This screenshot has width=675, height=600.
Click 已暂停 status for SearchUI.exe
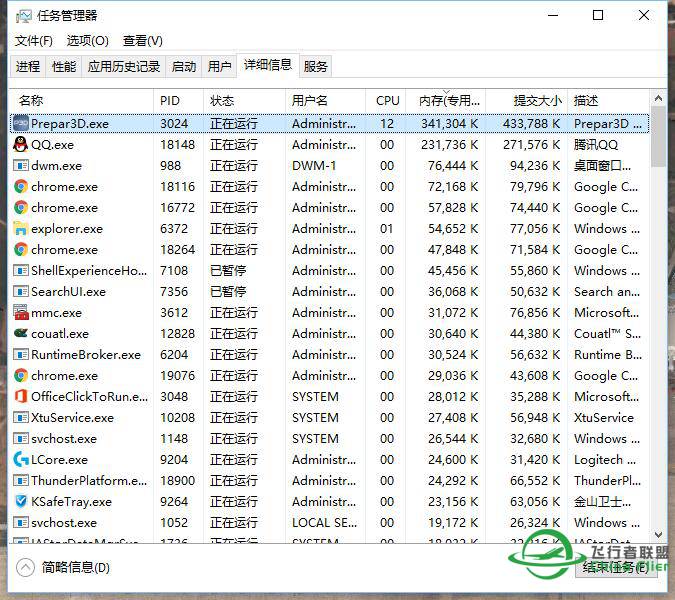pyautogui.click(x=228, y=291)
